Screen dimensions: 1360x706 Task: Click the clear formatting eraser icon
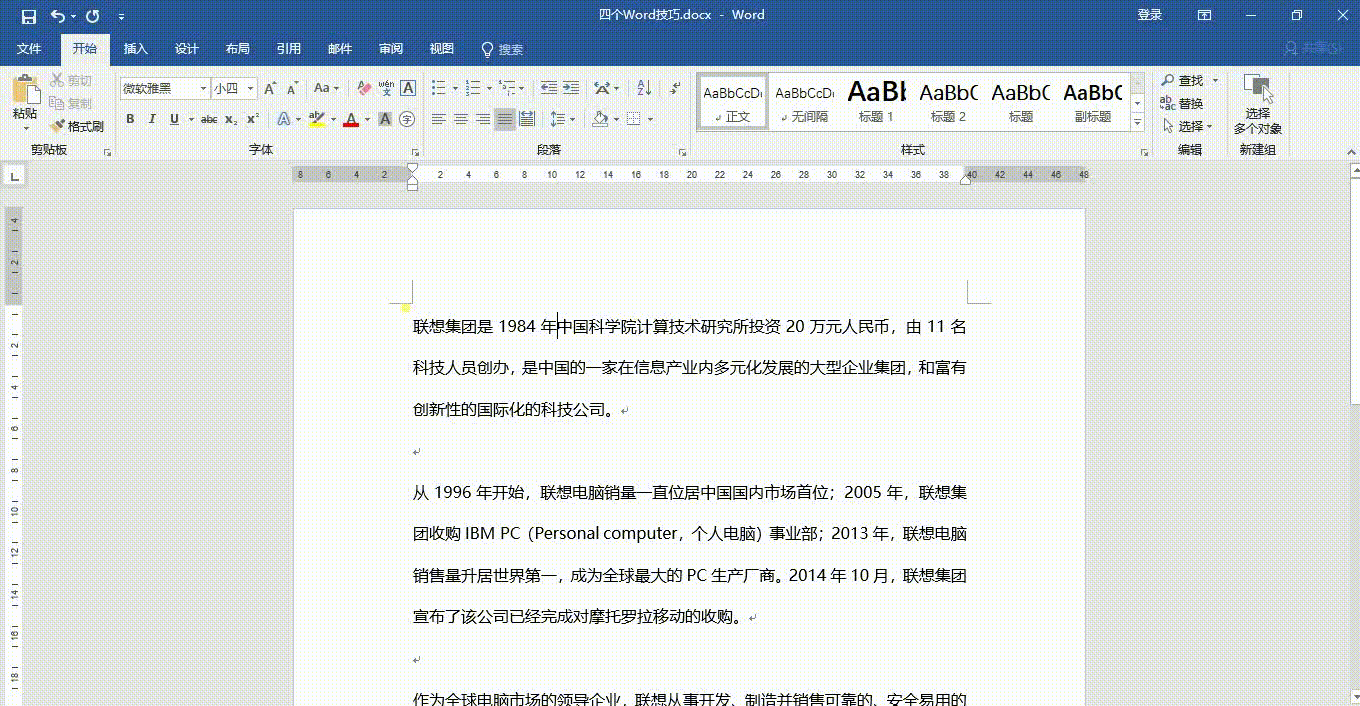pyautogui.click(x=364, y=89)
